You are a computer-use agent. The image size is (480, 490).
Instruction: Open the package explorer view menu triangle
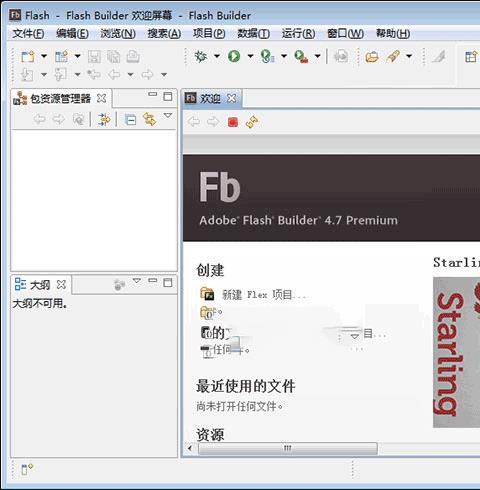[x=168, y=116]
